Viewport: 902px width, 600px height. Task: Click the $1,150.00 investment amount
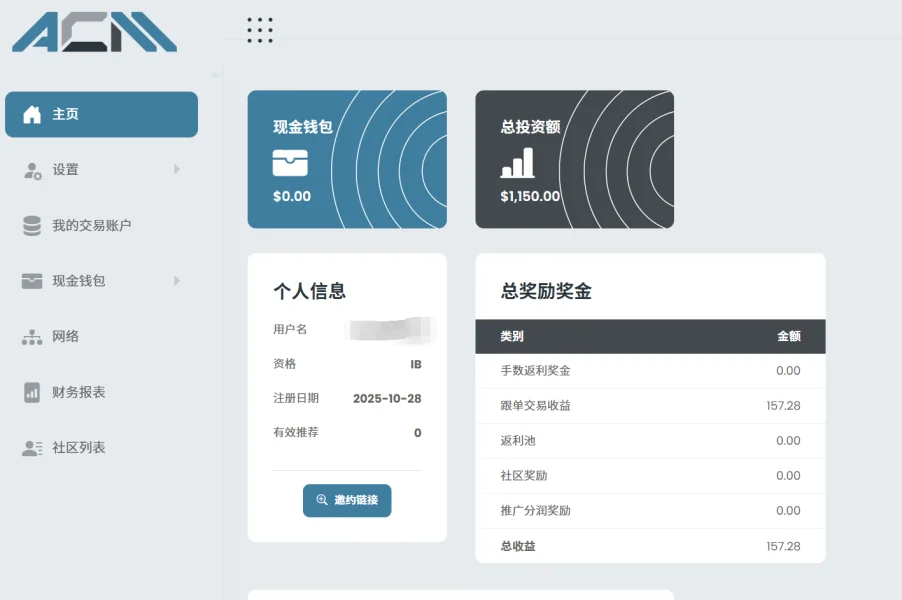tap(530, 196)
